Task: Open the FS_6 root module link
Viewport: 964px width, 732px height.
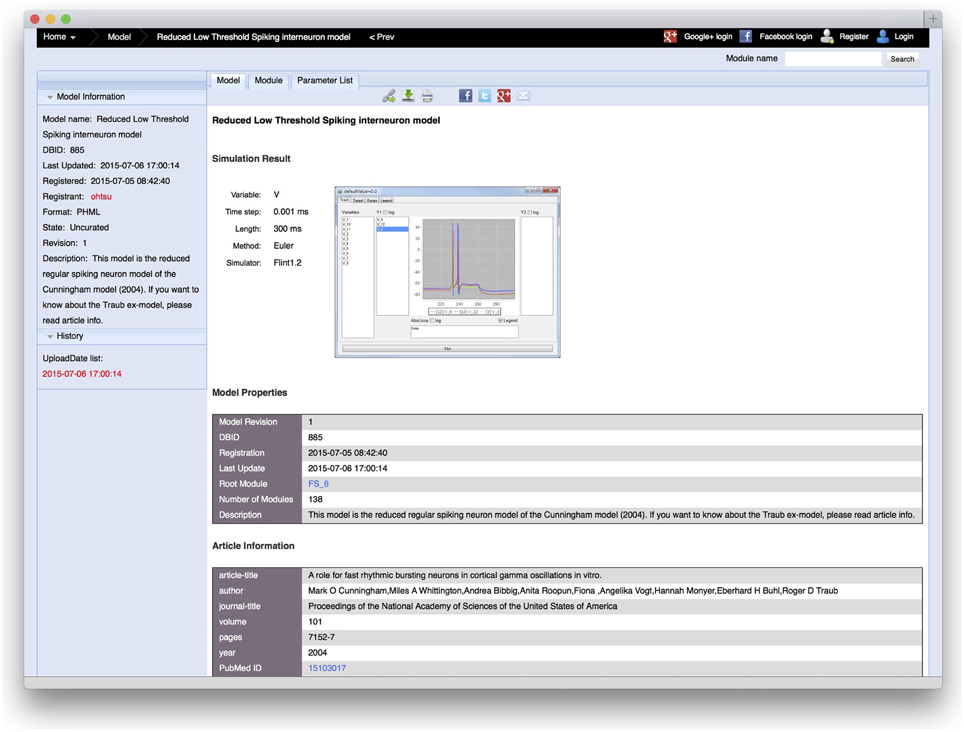Action: [x=318, y=484]
